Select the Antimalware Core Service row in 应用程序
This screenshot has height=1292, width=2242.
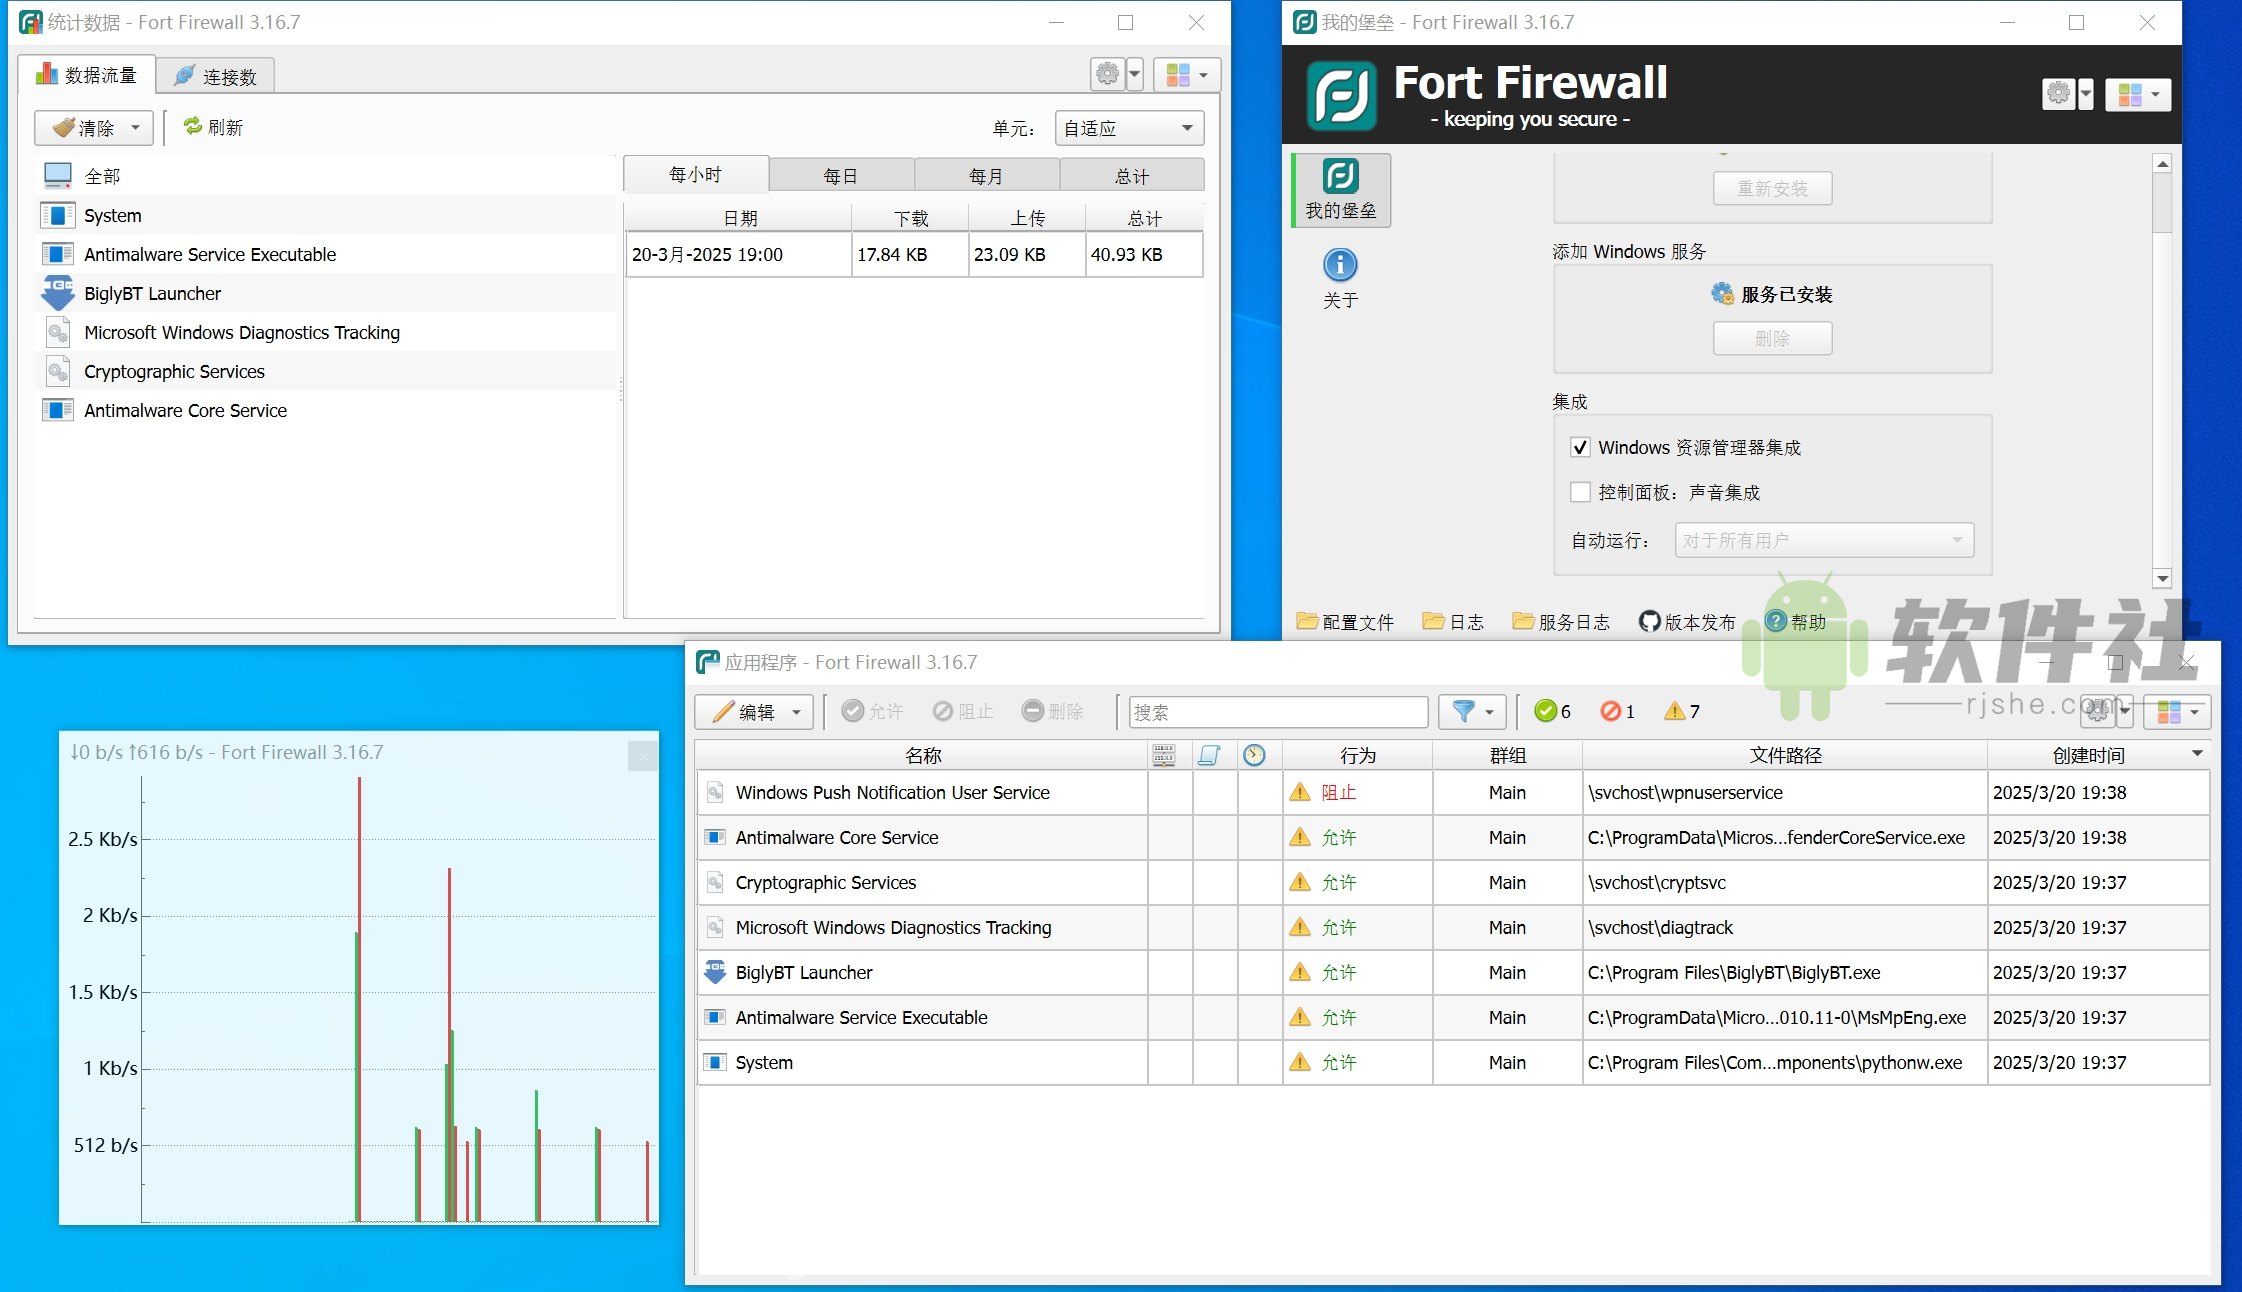pos(1452,837)
